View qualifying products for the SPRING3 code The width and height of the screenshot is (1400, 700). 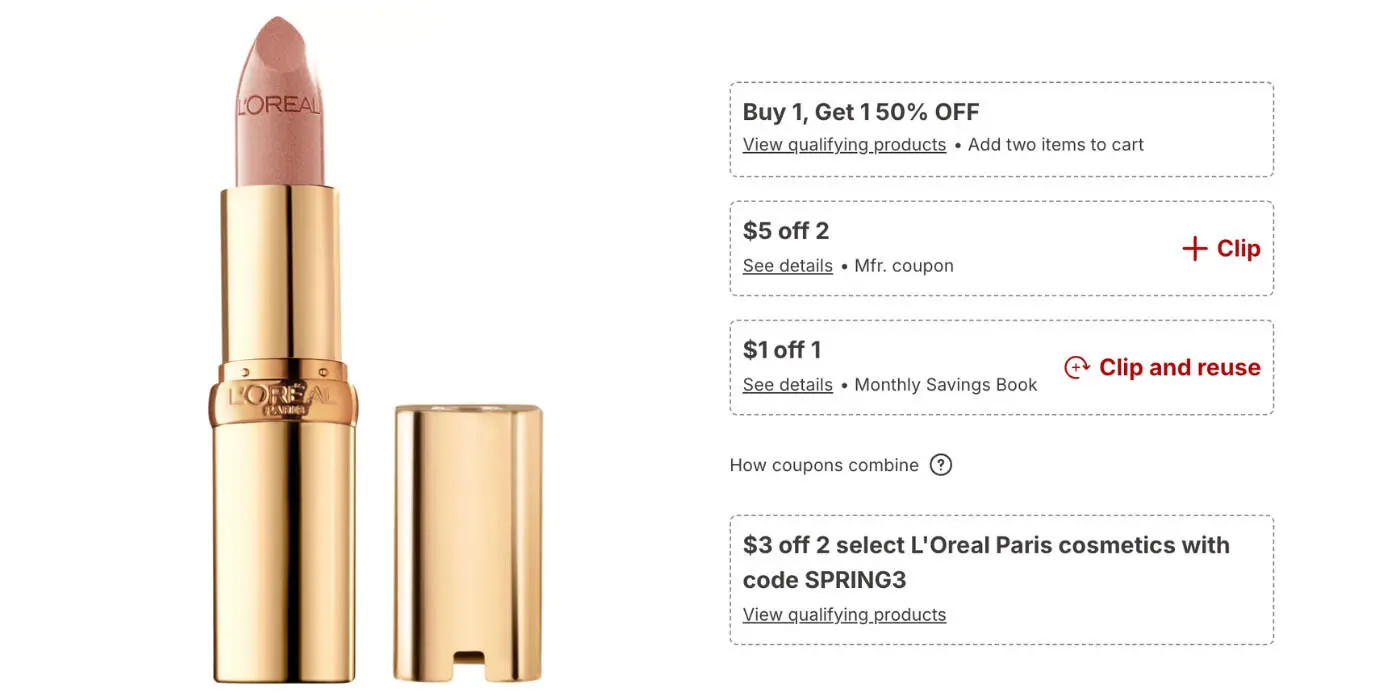(844, 615)
